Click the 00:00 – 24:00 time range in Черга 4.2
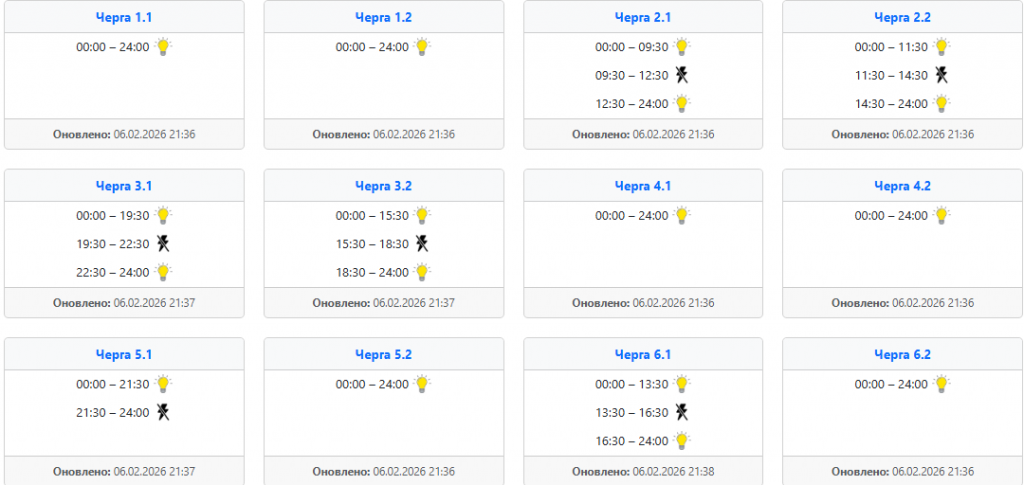The width and height of the screenshot is (1024, 485). [x=891, y=215]
